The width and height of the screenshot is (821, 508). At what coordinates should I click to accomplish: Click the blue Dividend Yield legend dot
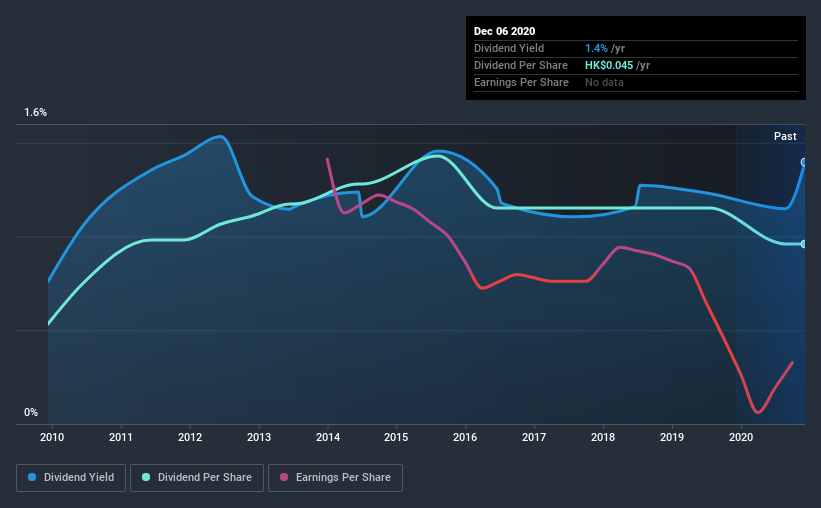coord(32,477)
